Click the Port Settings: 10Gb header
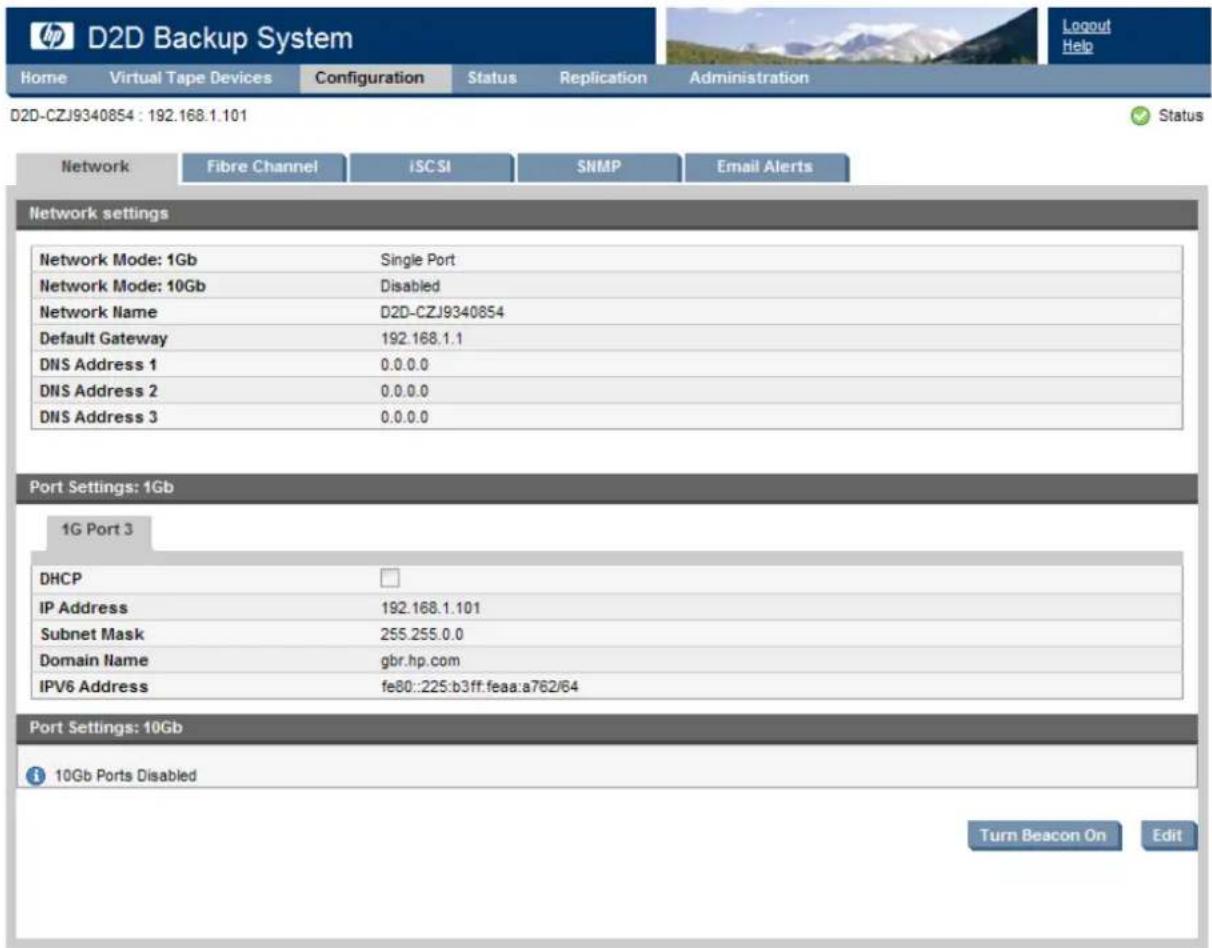 (x=606, y=728)
